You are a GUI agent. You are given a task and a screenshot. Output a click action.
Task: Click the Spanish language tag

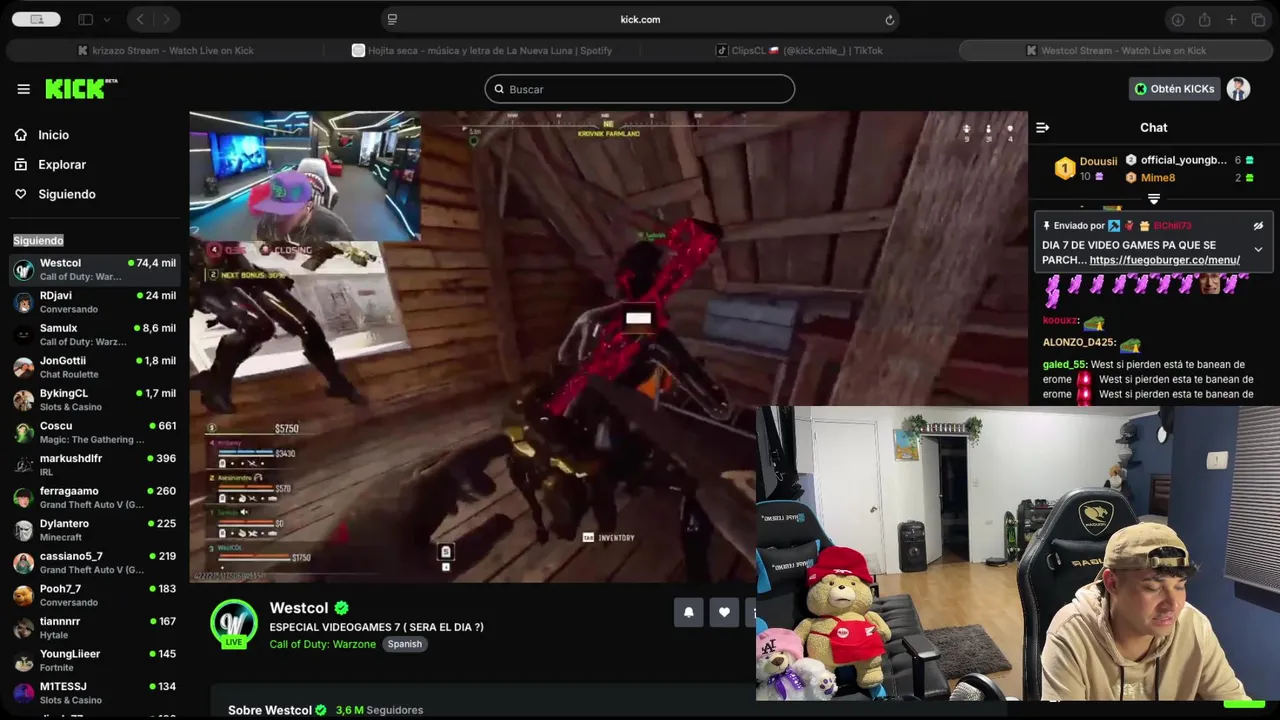[x=405, y=644]
